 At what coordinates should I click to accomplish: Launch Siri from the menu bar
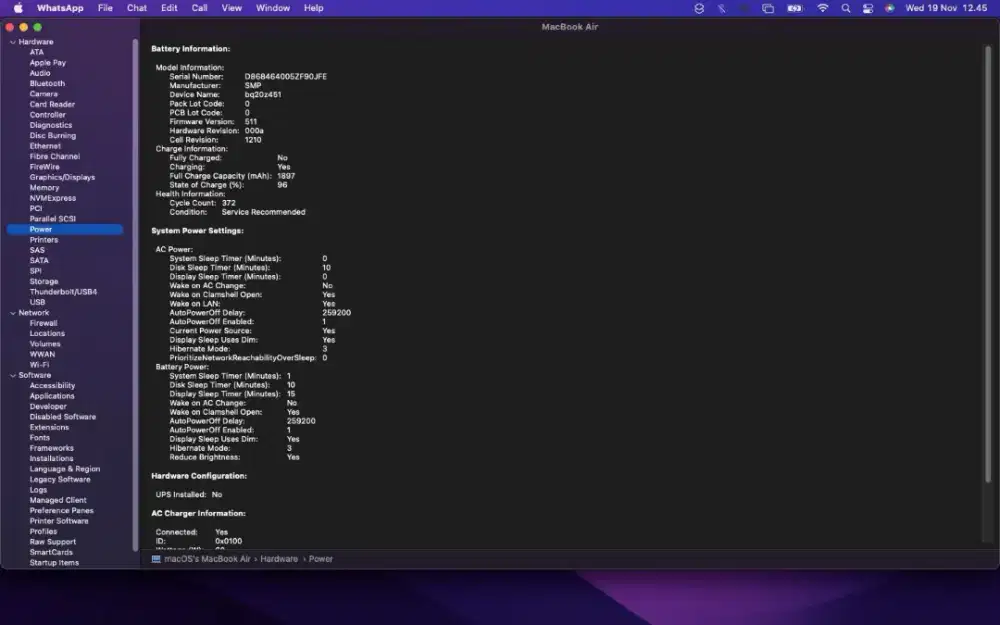click(x=889, y=8)
